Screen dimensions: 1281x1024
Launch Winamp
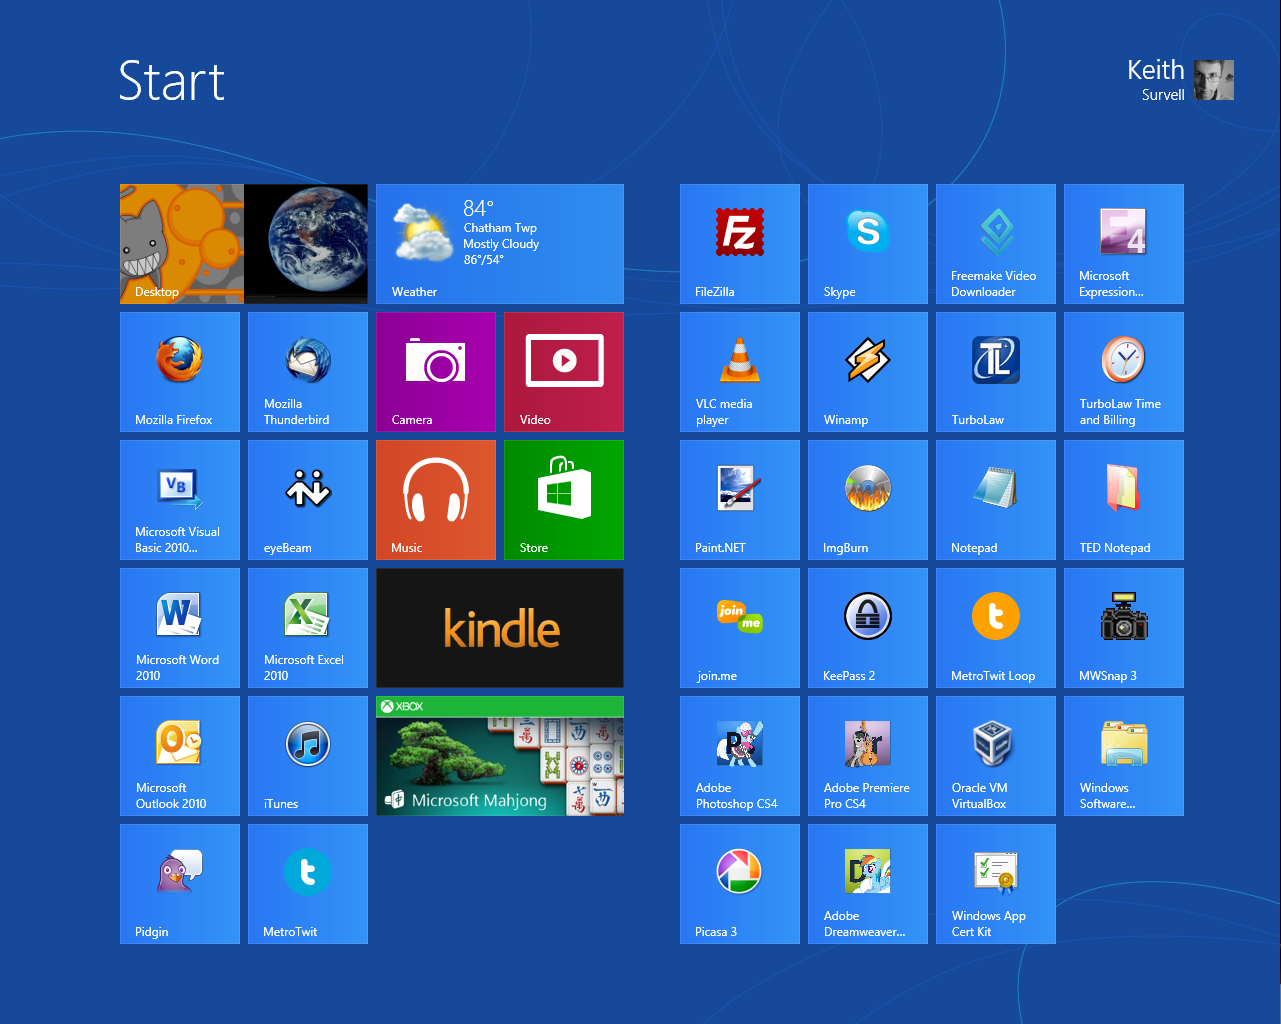[x=868, y=372]
